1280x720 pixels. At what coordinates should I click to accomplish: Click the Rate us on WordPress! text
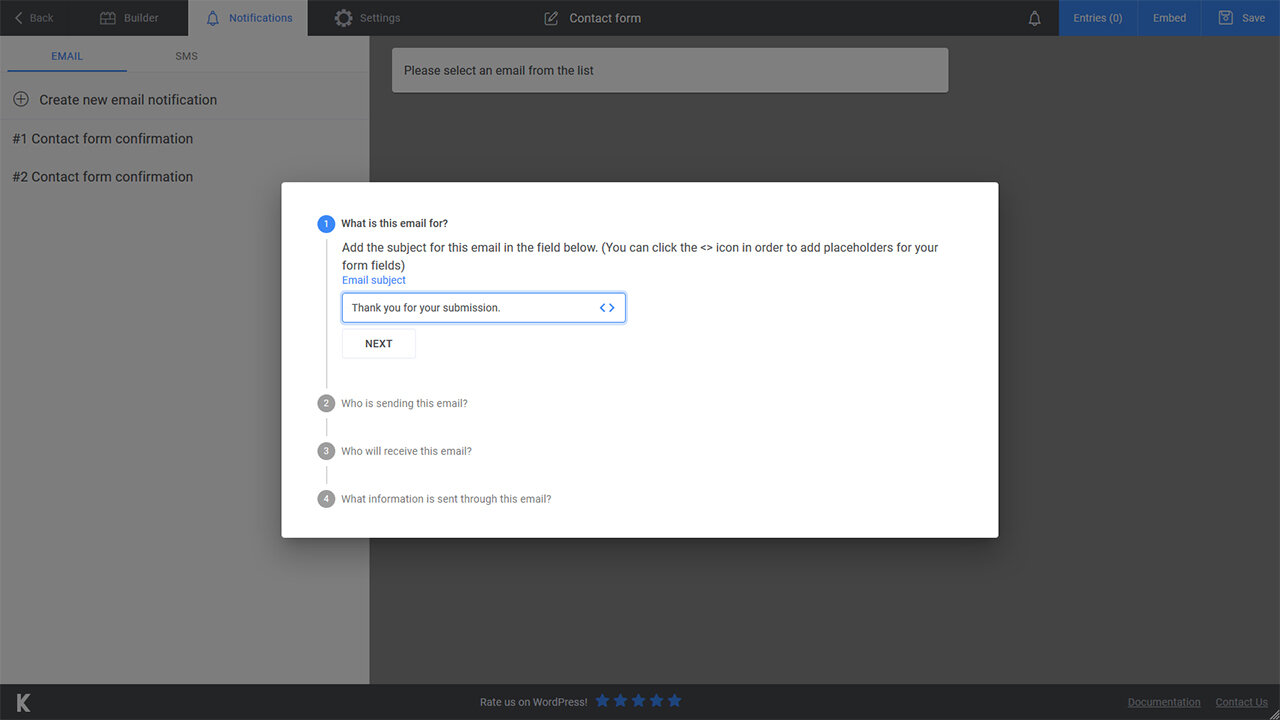(x=534, y=702)
